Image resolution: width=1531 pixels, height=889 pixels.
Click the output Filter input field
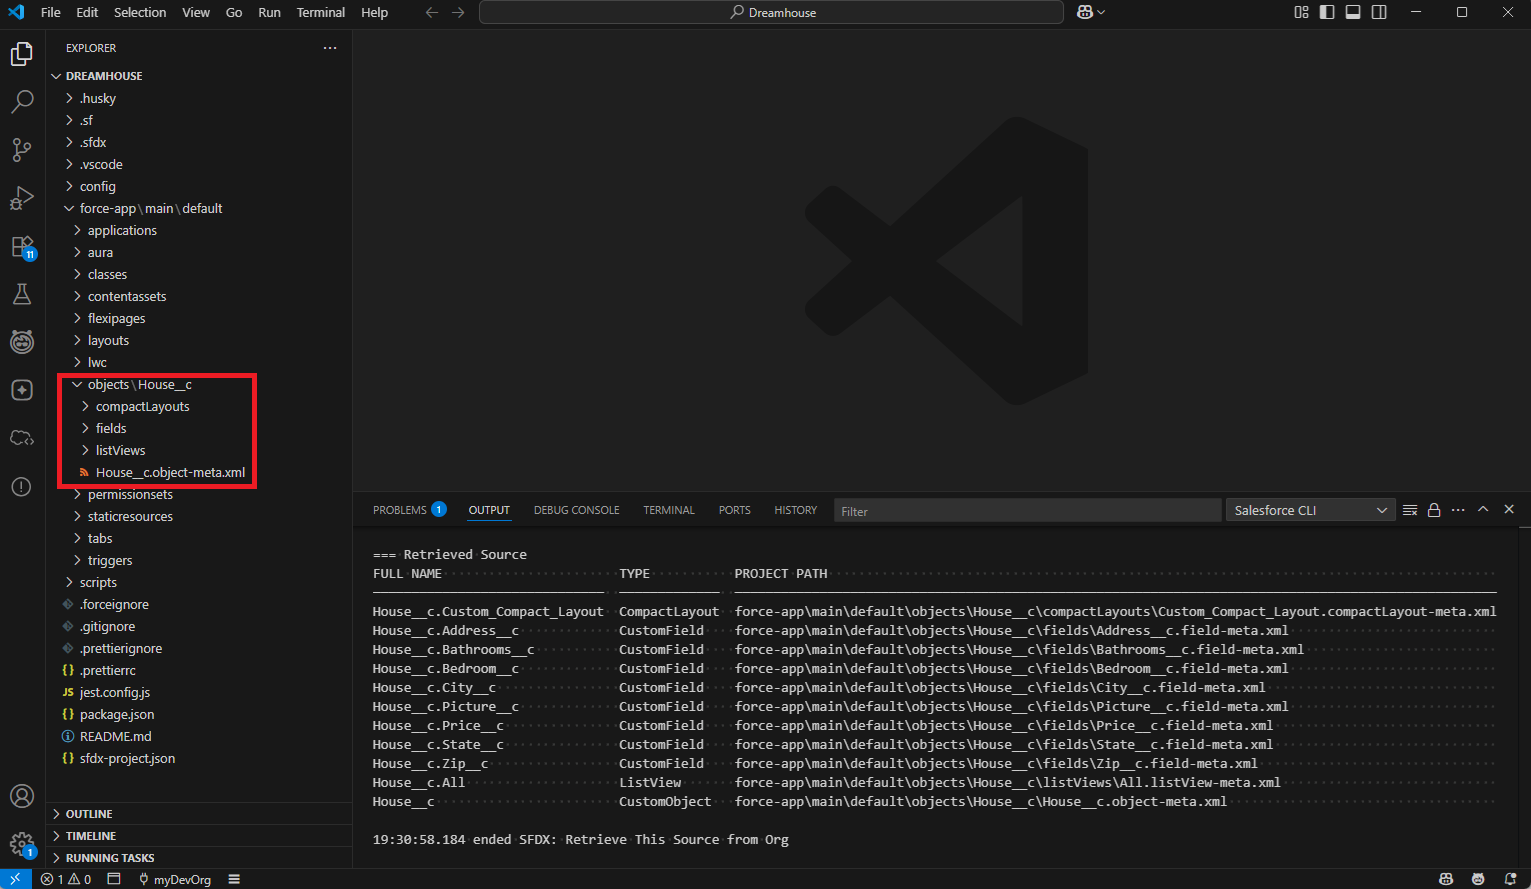coord(1027,511)
